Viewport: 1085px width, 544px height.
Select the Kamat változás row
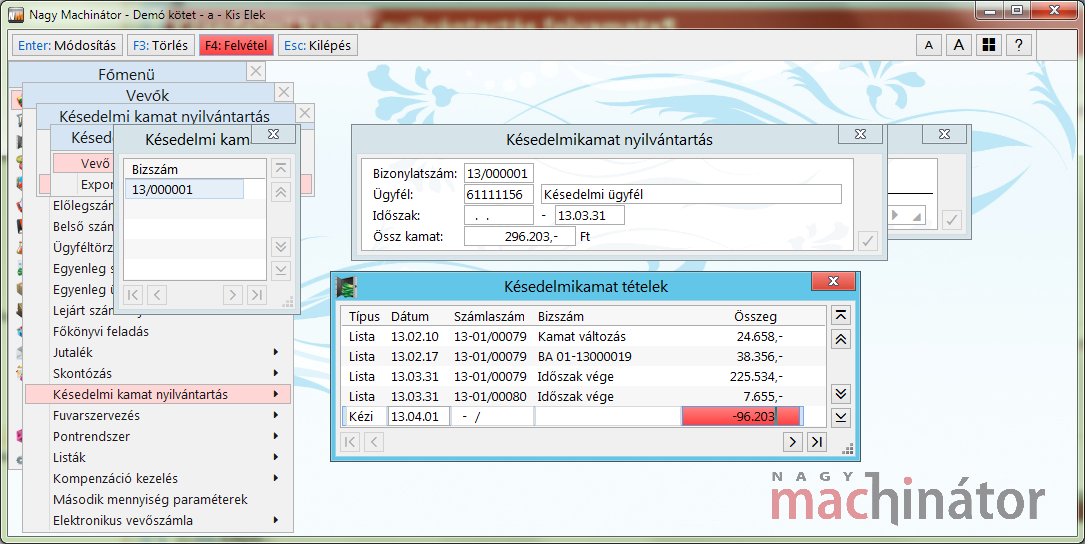click(583, 336)
